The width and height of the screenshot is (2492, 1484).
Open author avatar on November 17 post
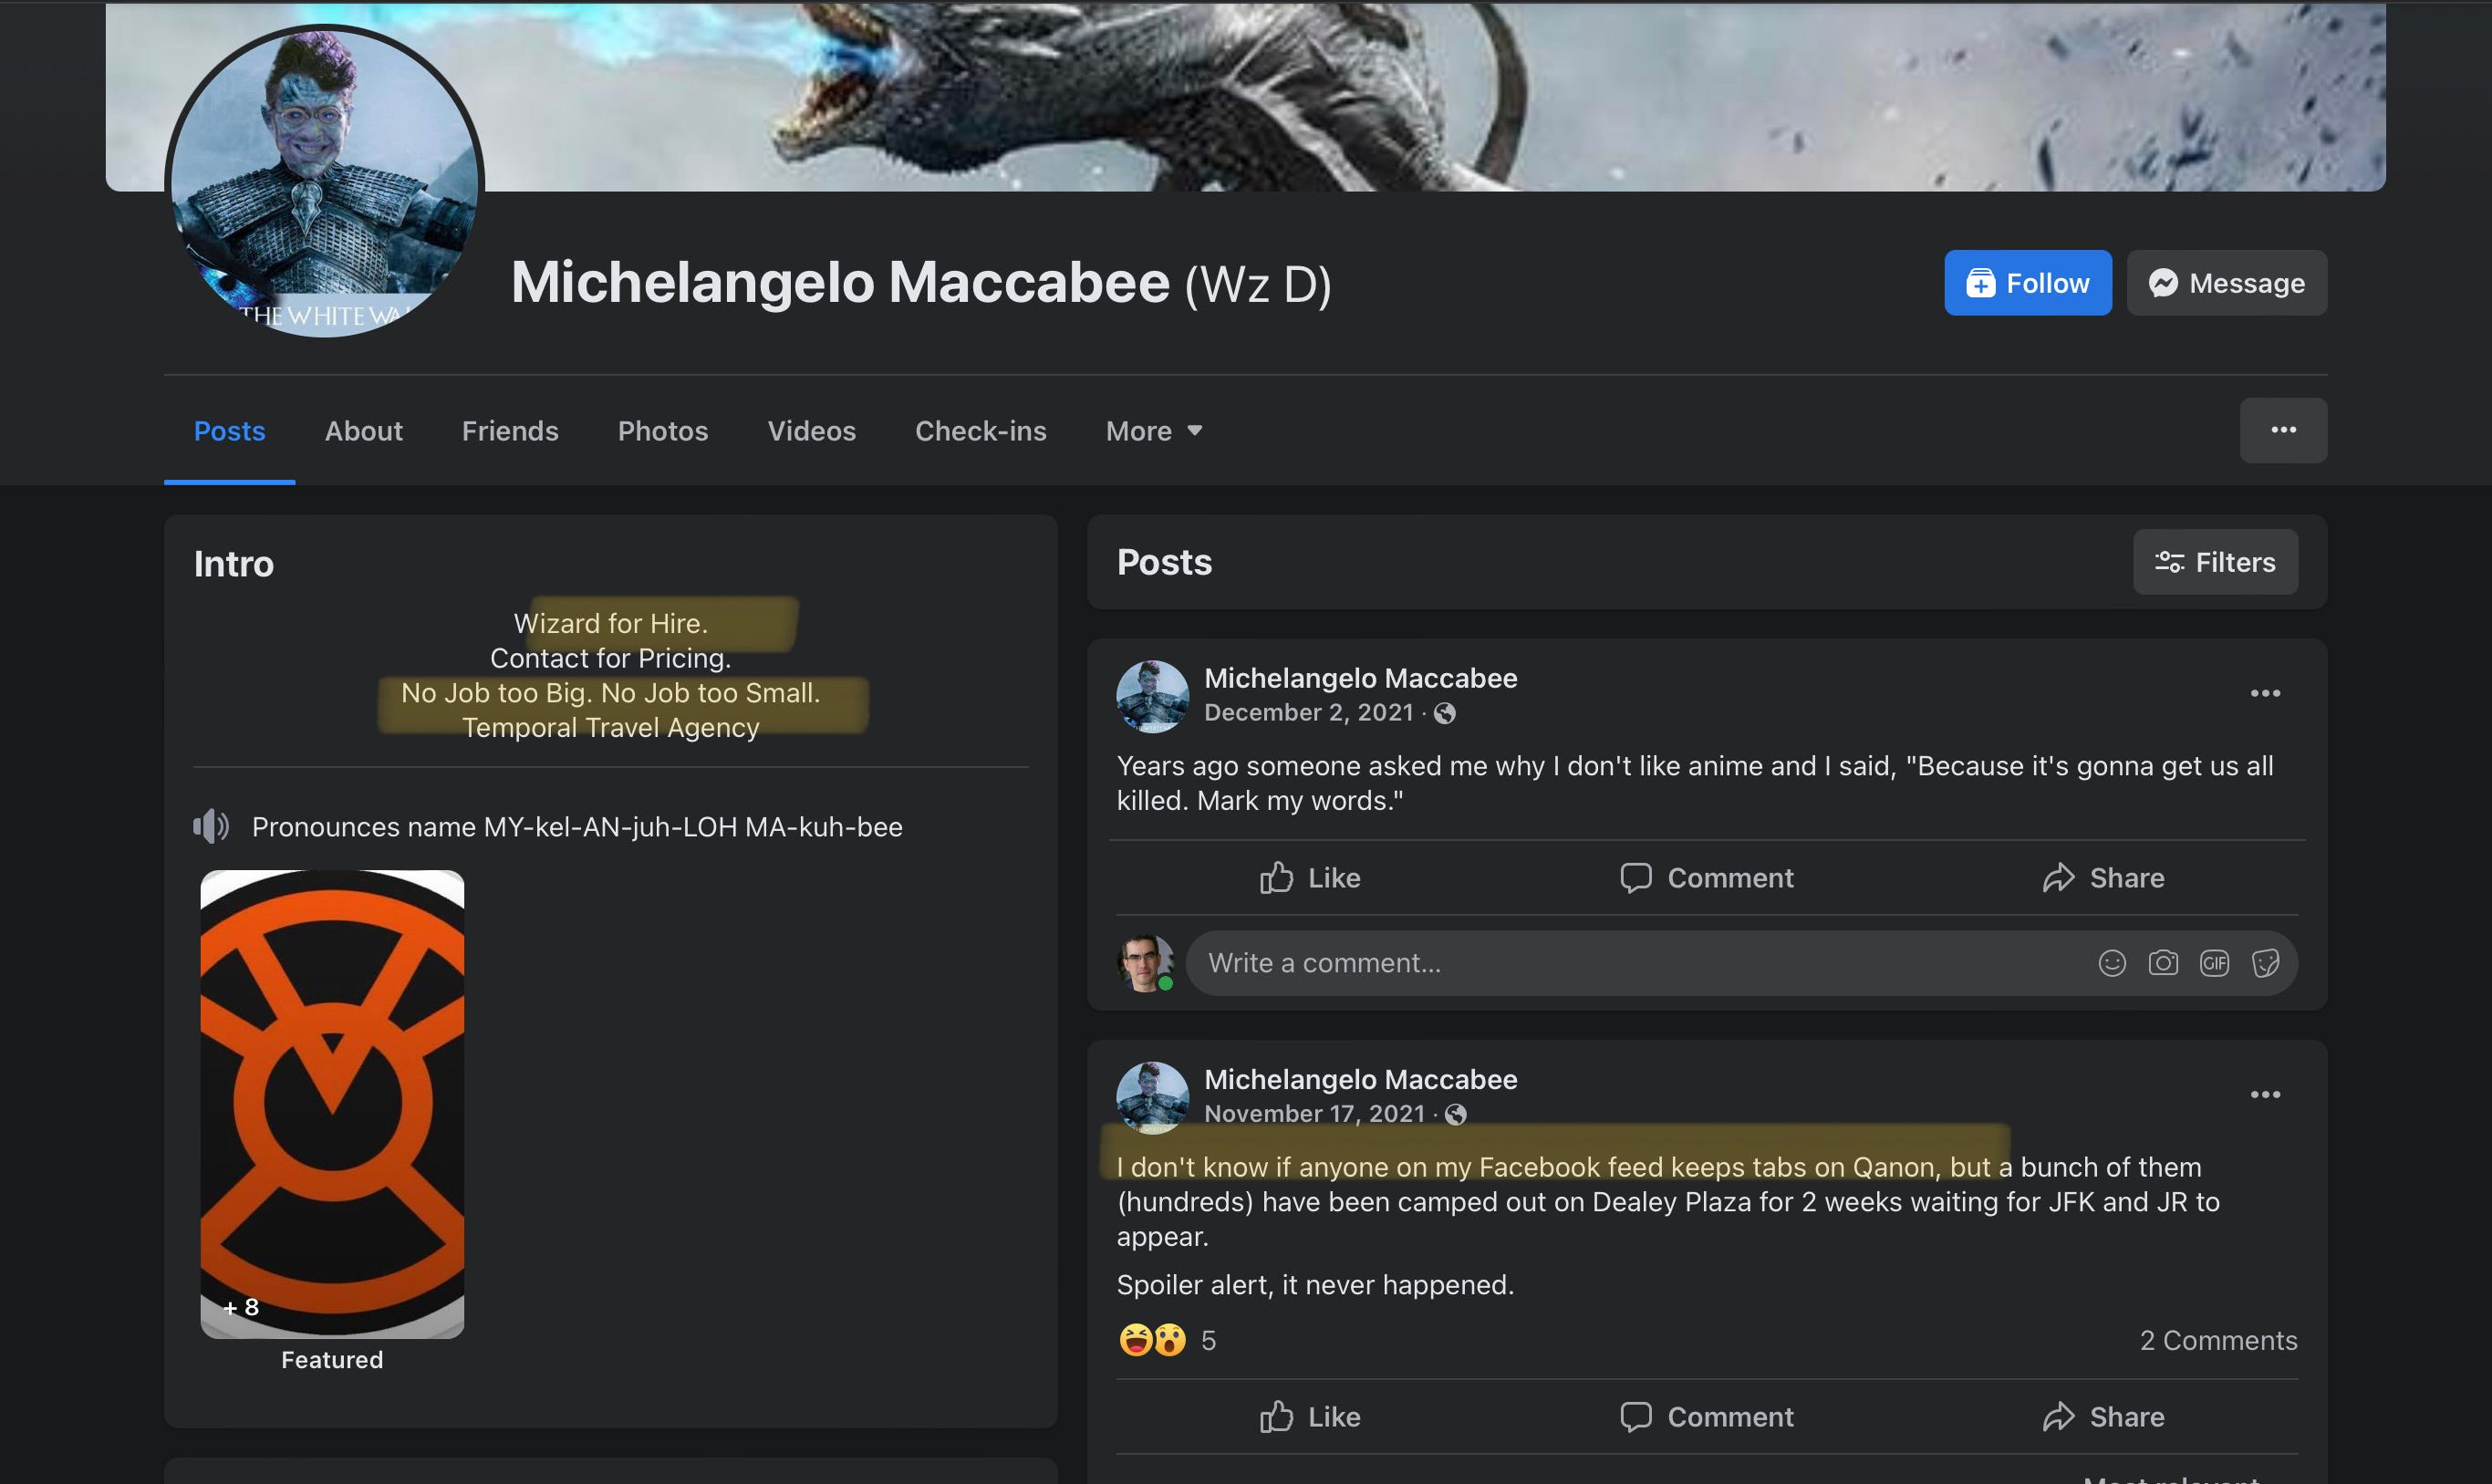pos(1152,1097)
